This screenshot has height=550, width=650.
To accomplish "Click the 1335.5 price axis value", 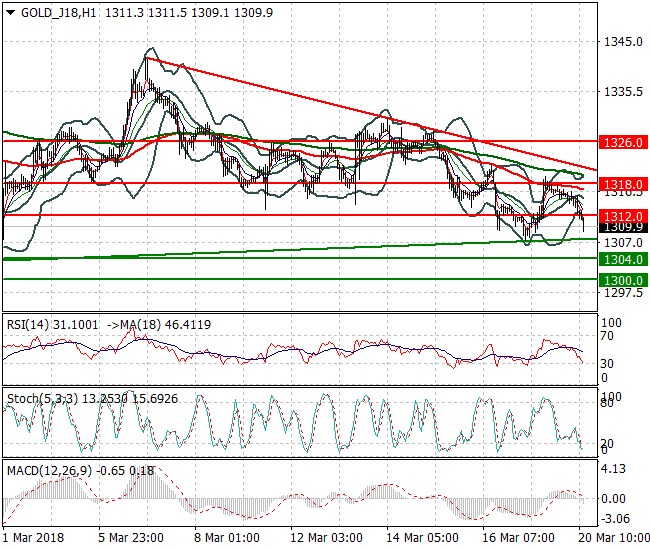I will click(623, 92).
